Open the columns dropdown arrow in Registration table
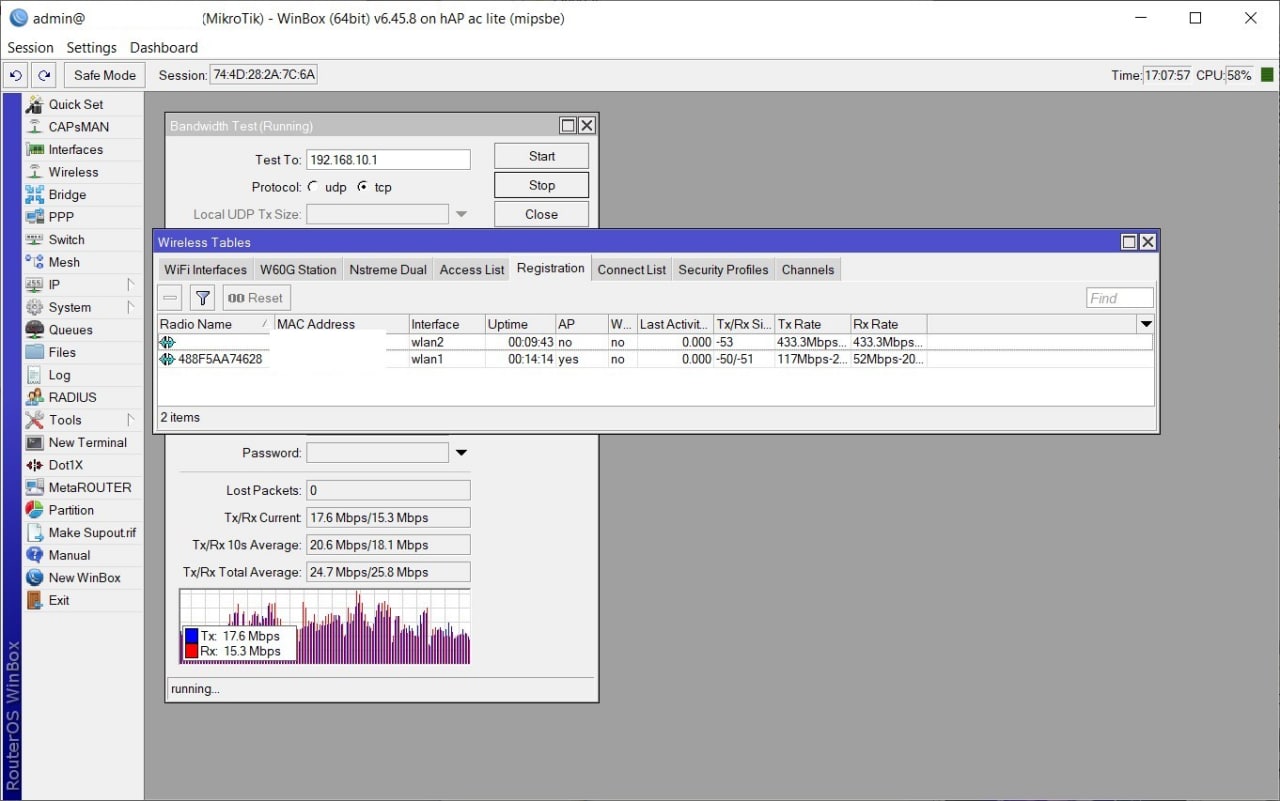Viewport: 1280px width, 801px height. [x=1146, y=324]
